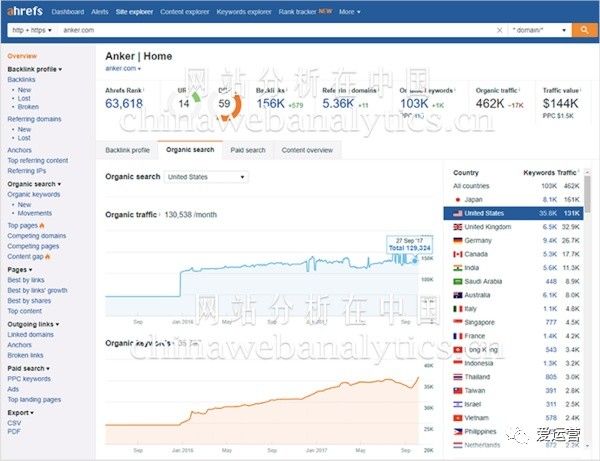The image size is (600, 461).
Task: Expand the anker.com URL dropdown under title
Action: [x=123, y=68]
